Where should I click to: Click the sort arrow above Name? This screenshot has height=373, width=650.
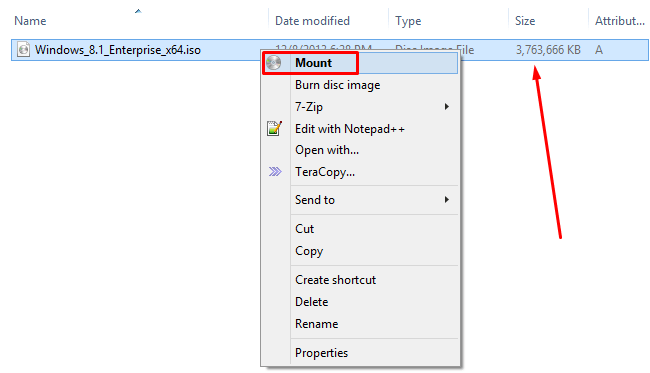click(x=138, y=11)
